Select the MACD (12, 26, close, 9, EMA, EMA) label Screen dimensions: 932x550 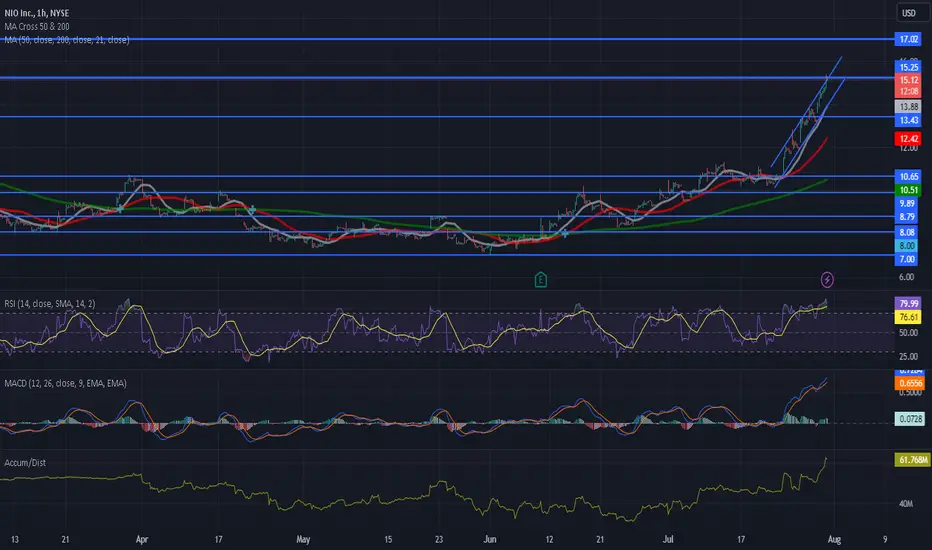click(65, 384)
